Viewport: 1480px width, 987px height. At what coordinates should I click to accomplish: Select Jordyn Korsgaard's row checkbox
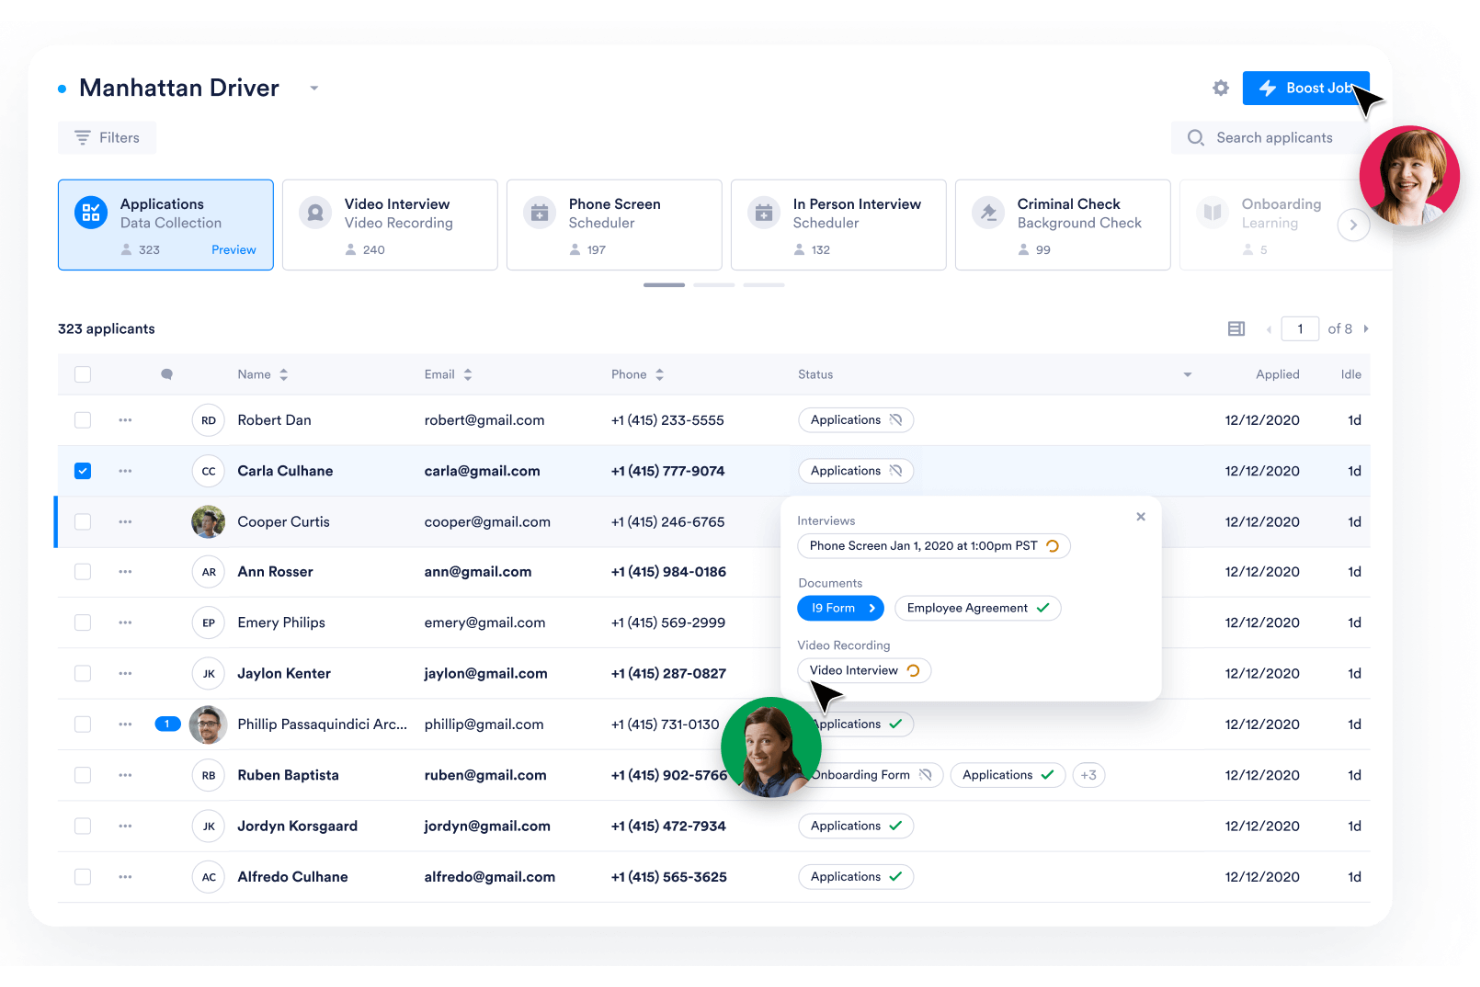(83, 826)
